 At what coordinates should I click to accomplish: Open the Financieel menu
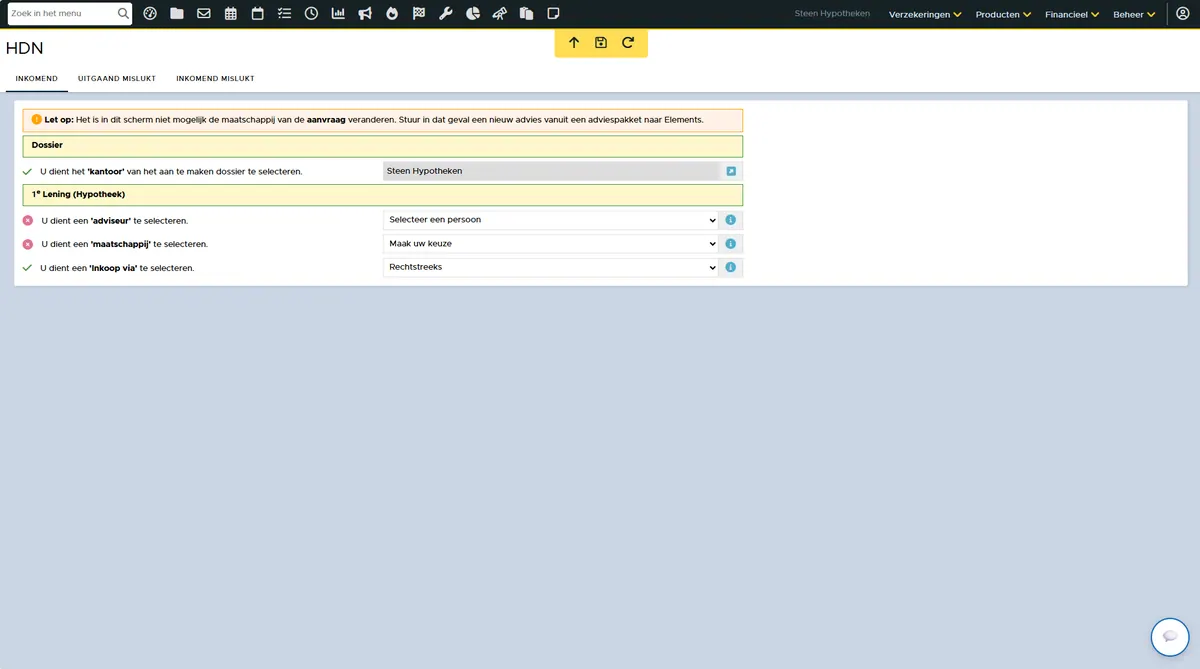point(1072,15)
